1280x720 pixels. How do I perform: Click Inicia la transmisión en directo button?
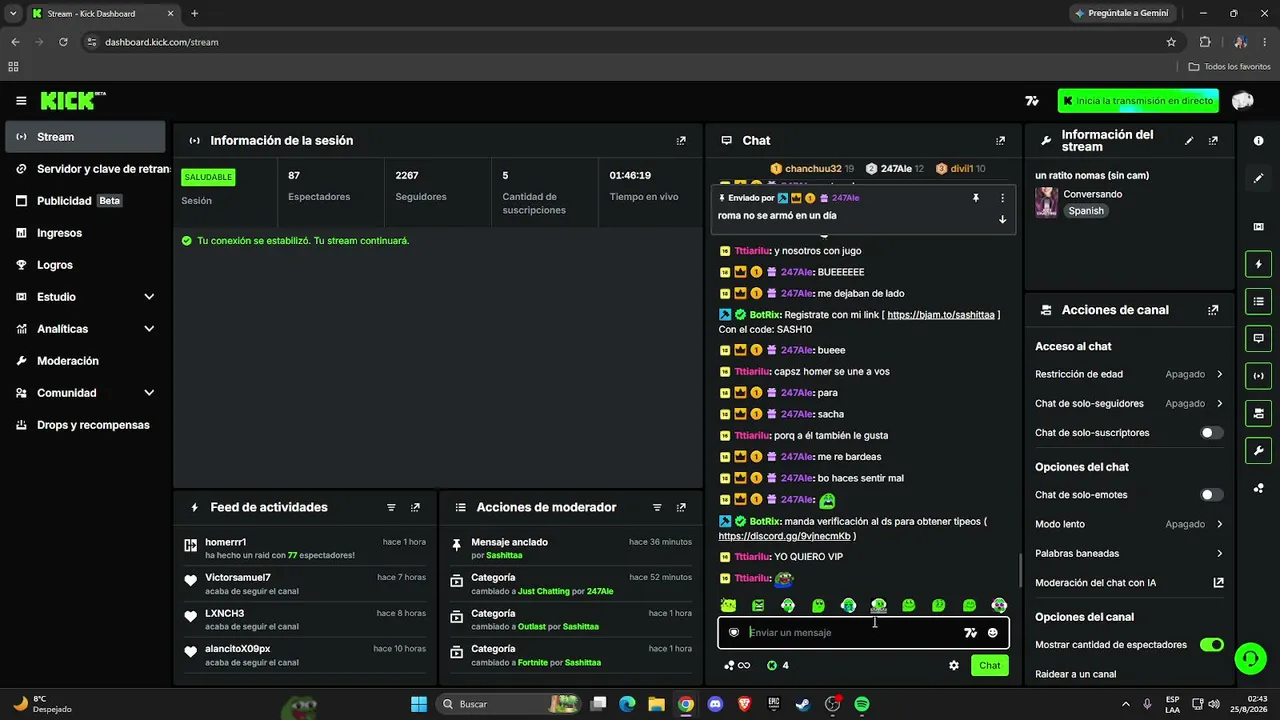coord(1138,101)
